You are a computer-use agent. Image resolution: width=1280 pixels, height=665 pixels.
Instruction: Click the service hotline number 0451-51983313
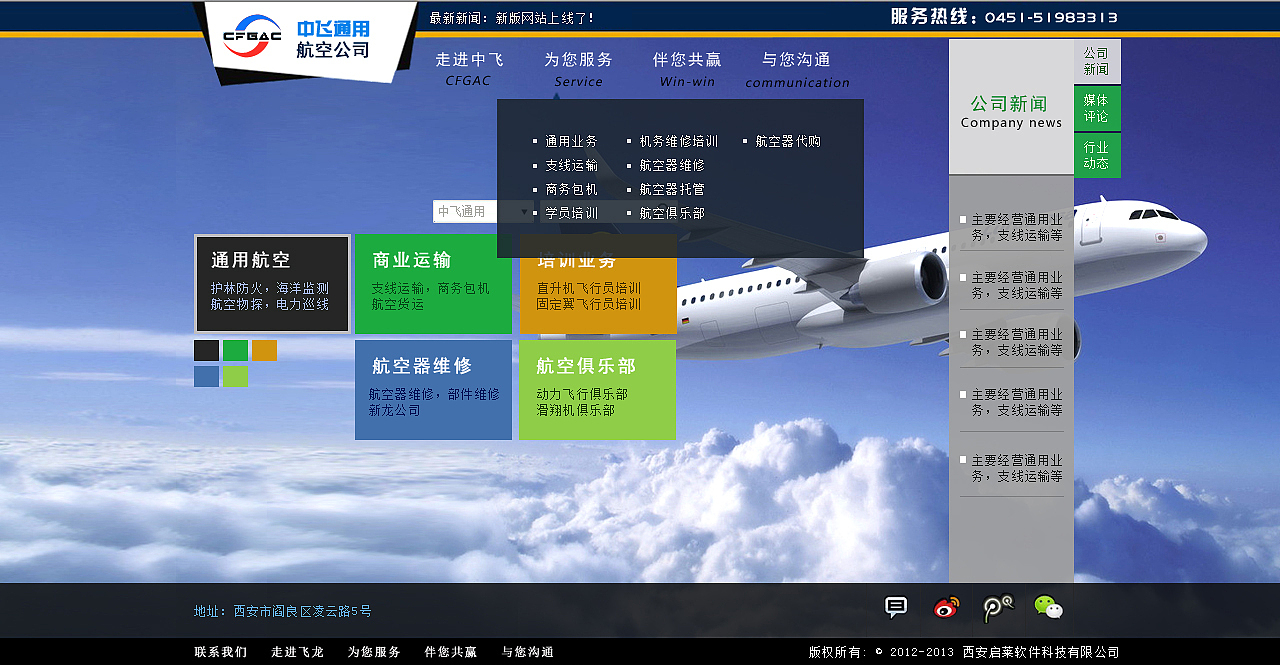coord(1051,17)
